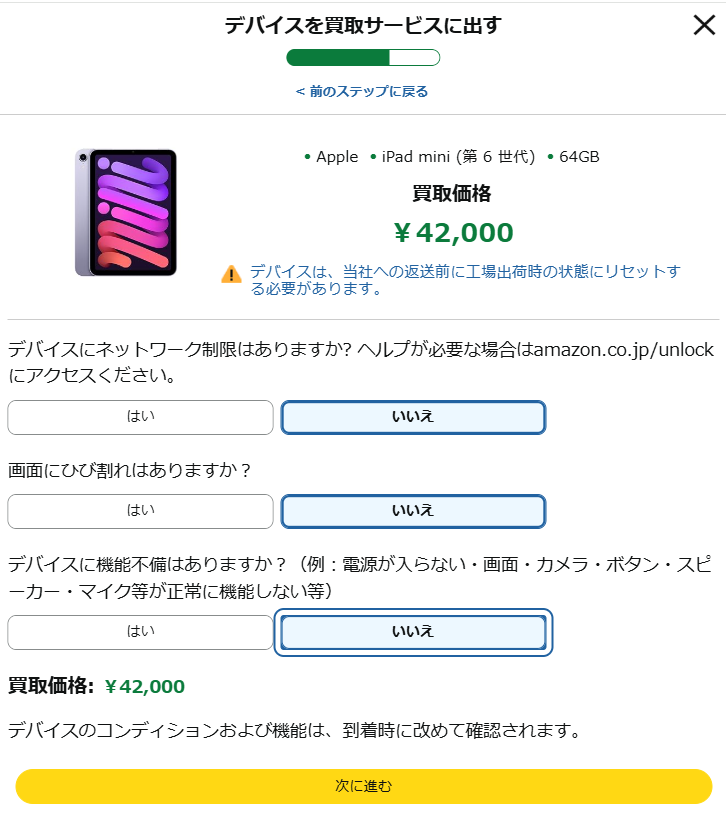Click the orange warning triangle icon
726x822 pixels.
(231, 274)
